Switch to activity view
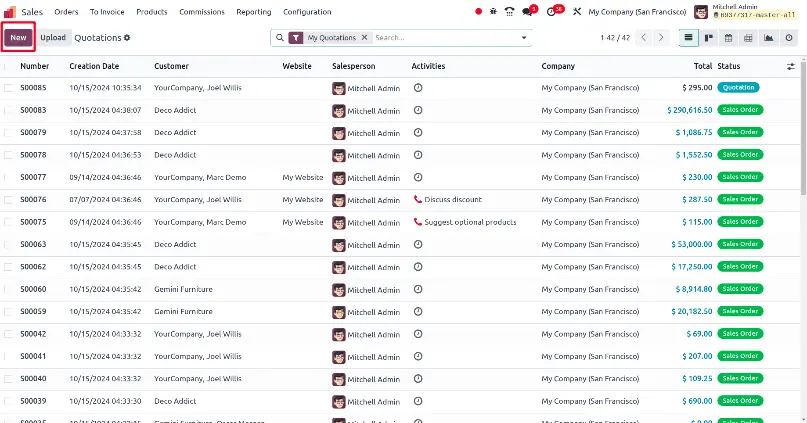Screen dimensions: 807x423 789,38
